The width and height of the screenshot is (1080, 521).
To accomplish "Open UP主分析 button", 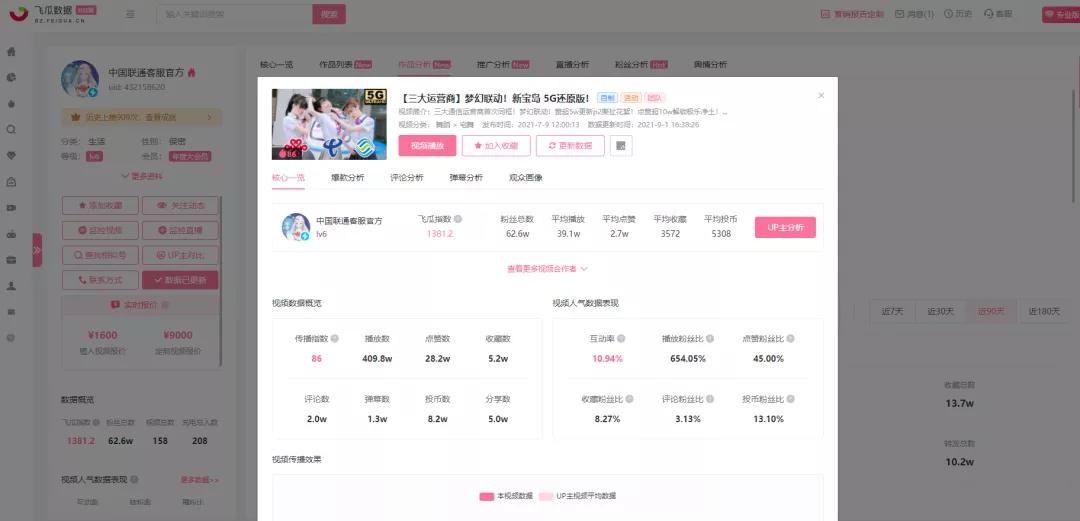I will (785, 227).
